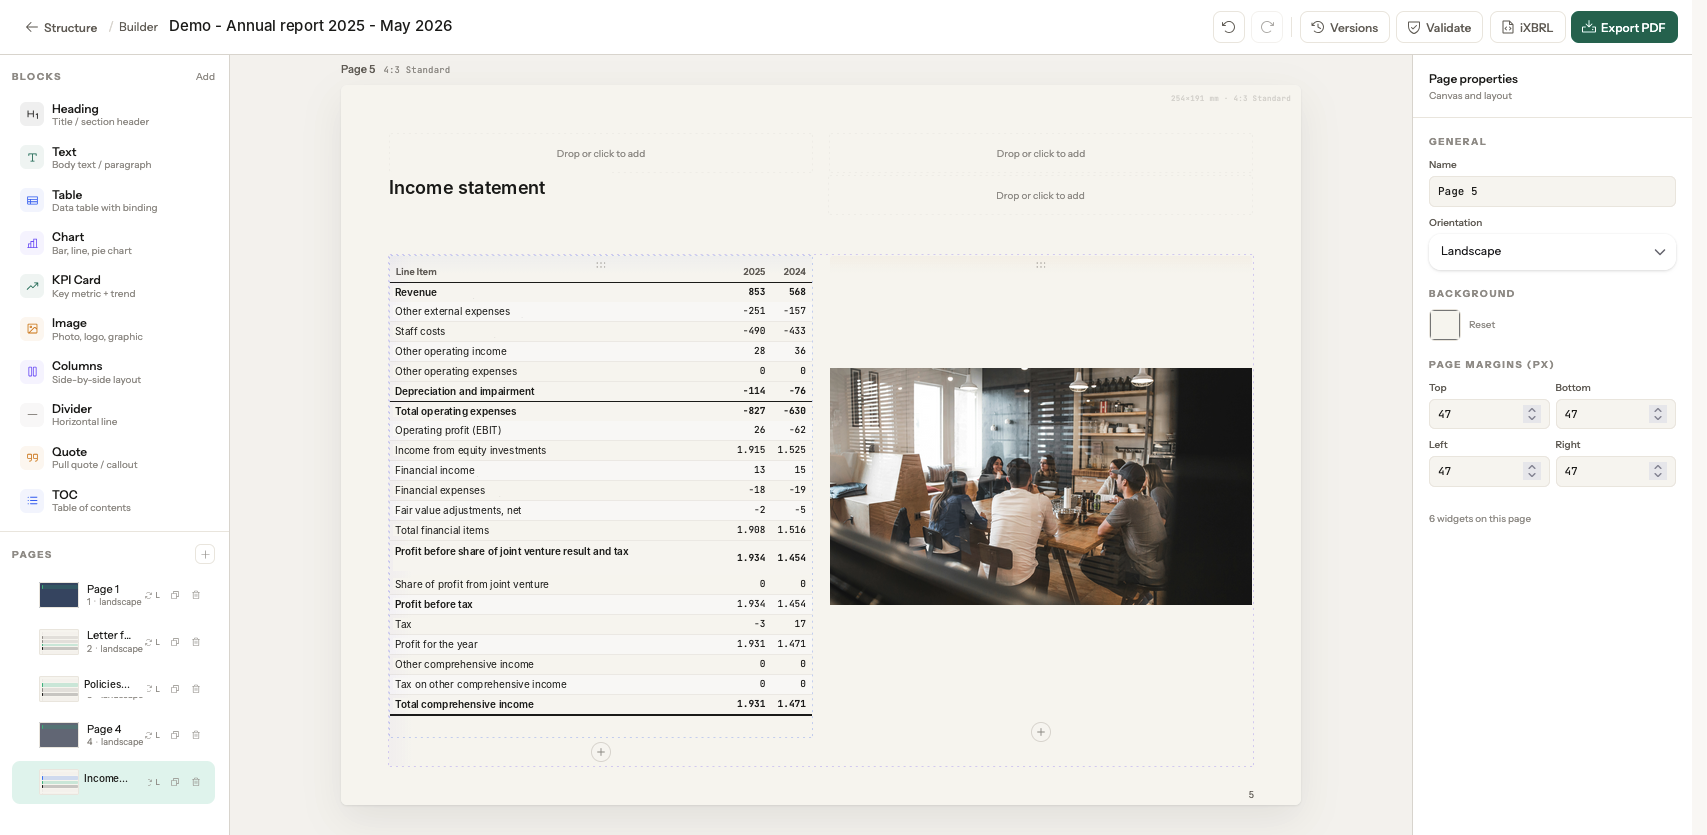Click 'Total comprehensive income' table row
This screenshot has height=835, width=1707.
[x=600, y=704]
